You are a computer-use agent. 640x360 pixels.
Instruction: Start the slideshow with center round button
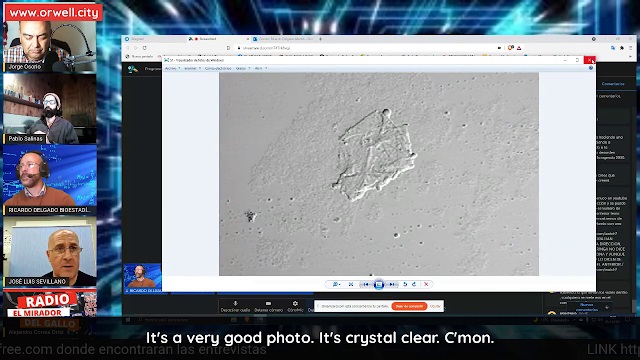pos(379,284)
